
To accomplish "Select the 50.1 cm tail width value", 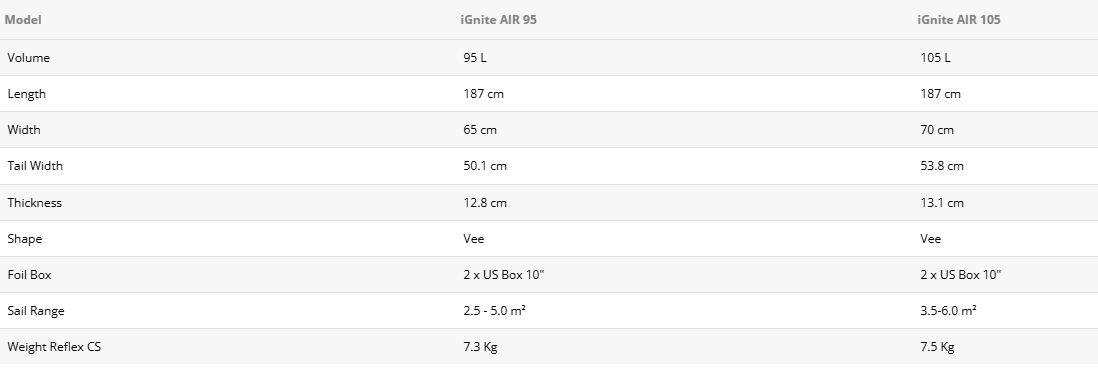I will point(485,166).
